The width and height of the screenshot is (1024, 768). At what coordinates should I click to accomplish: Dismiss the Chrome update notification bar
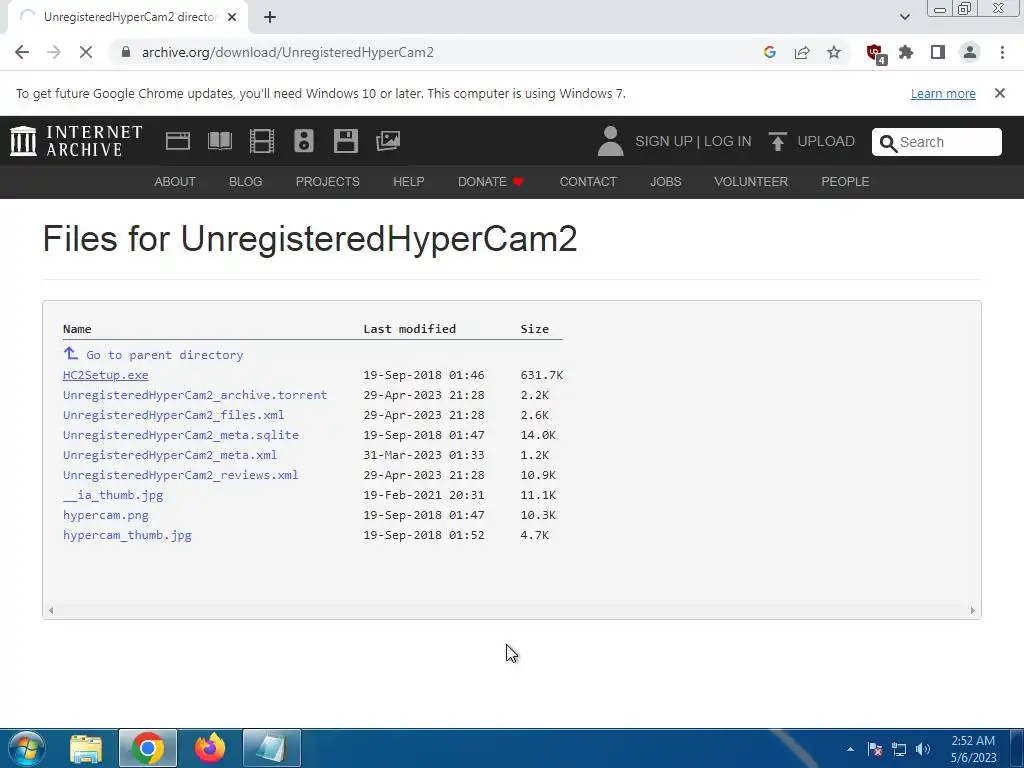pyautogui.click(x=1000, y=93)
